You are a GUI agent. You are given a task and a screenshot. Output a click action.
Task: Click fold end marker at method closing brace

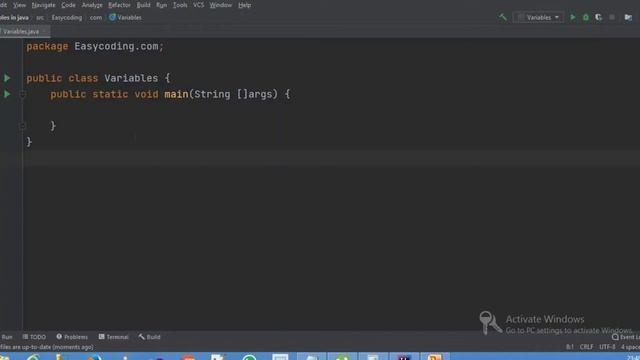coord(23,126)
